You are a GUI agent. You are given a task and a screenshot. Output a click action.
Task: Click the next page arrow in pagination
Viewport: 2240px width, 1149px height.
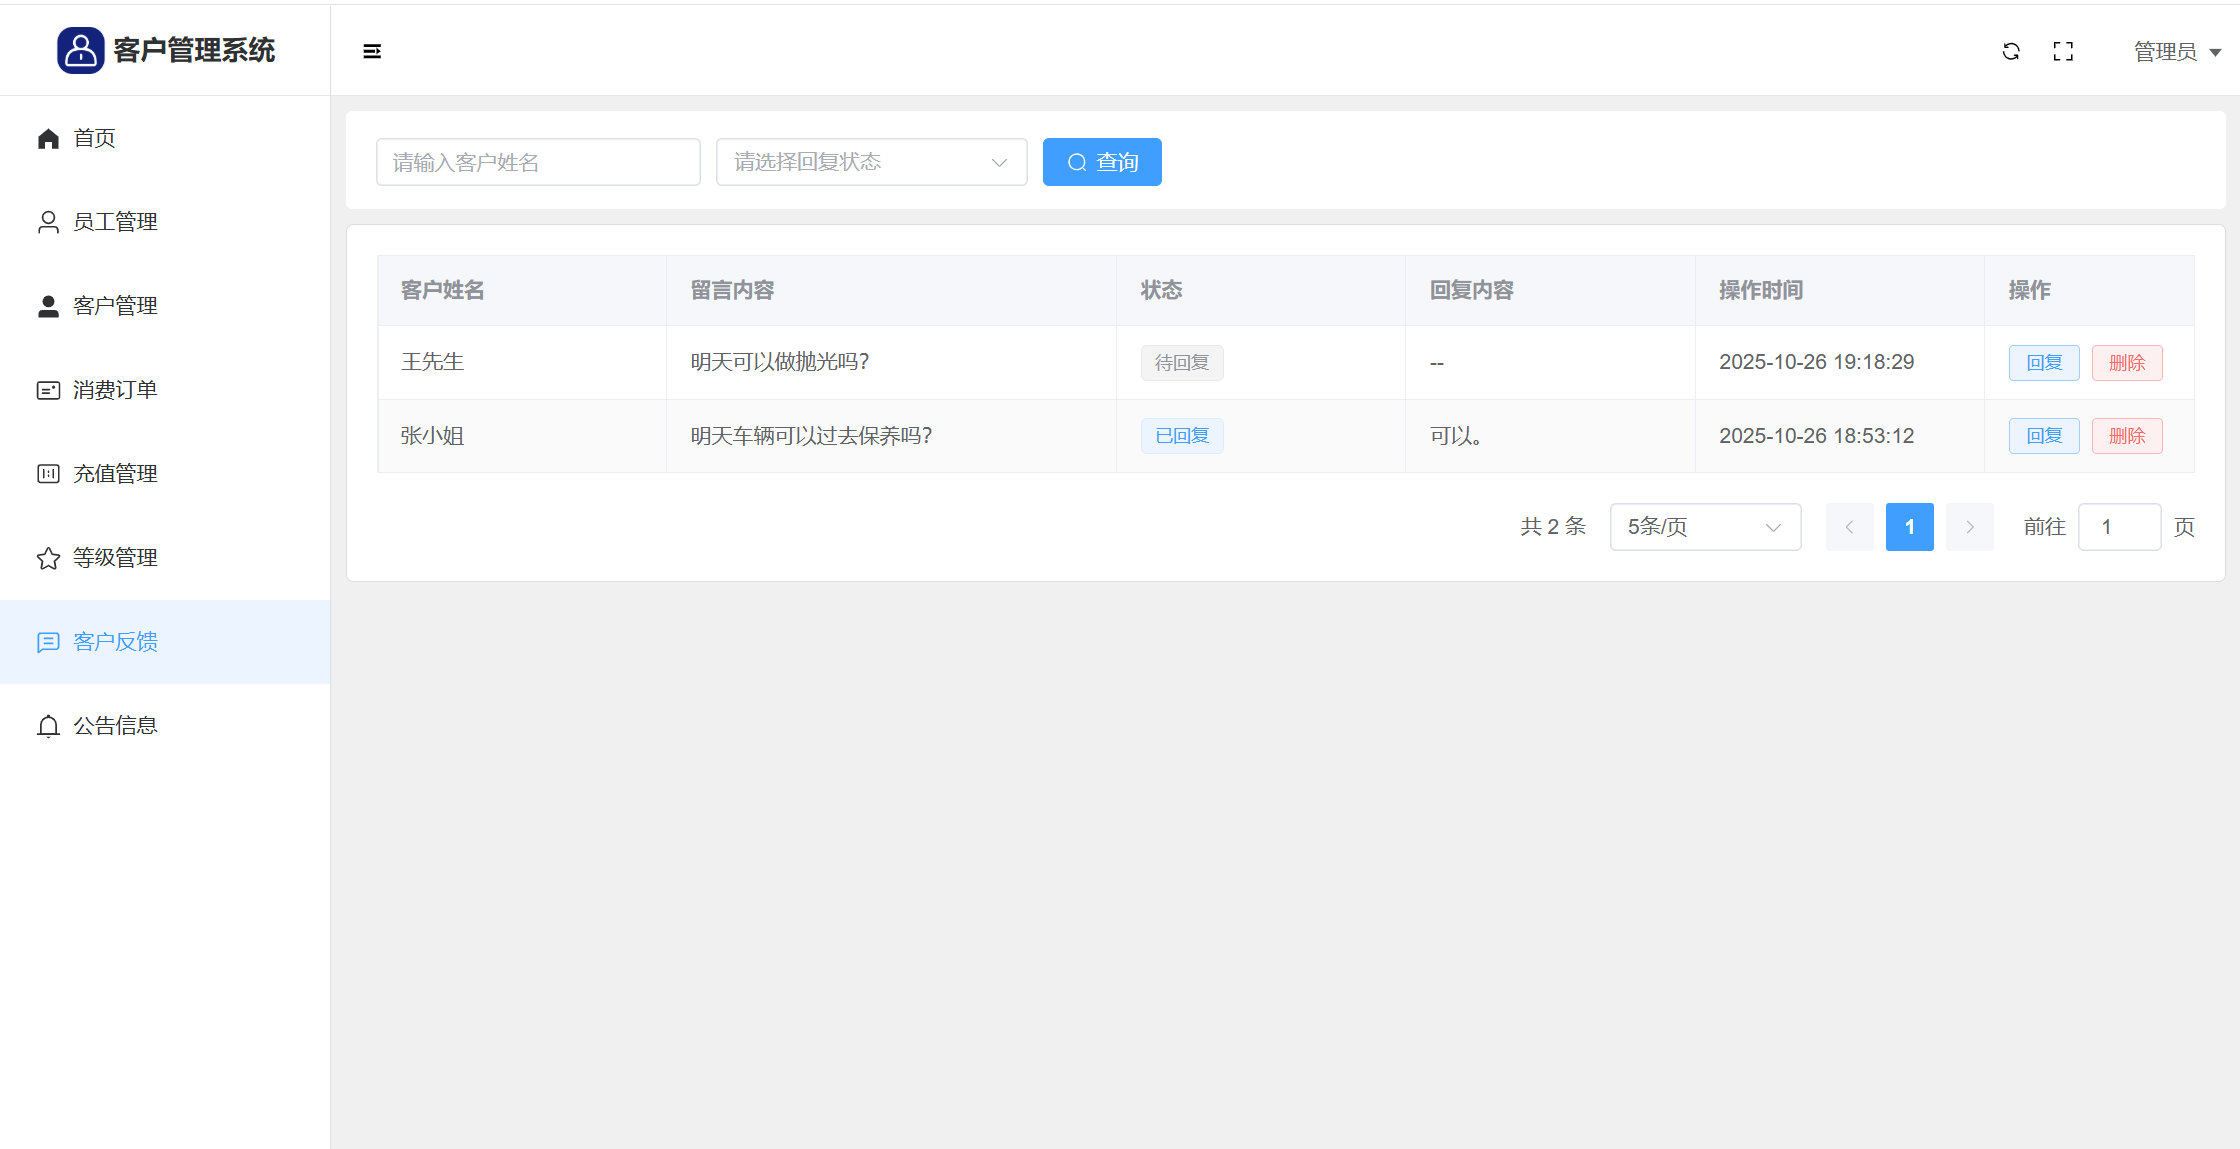pos(1969,527)
